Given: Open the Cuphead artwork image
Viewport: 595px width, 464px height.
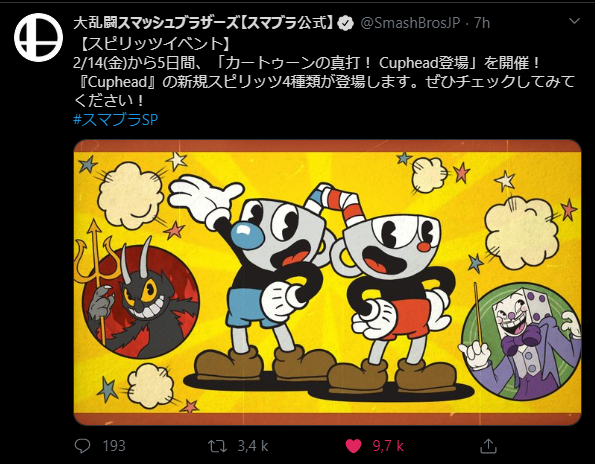Looking at the screenshot, I should 327,282.
